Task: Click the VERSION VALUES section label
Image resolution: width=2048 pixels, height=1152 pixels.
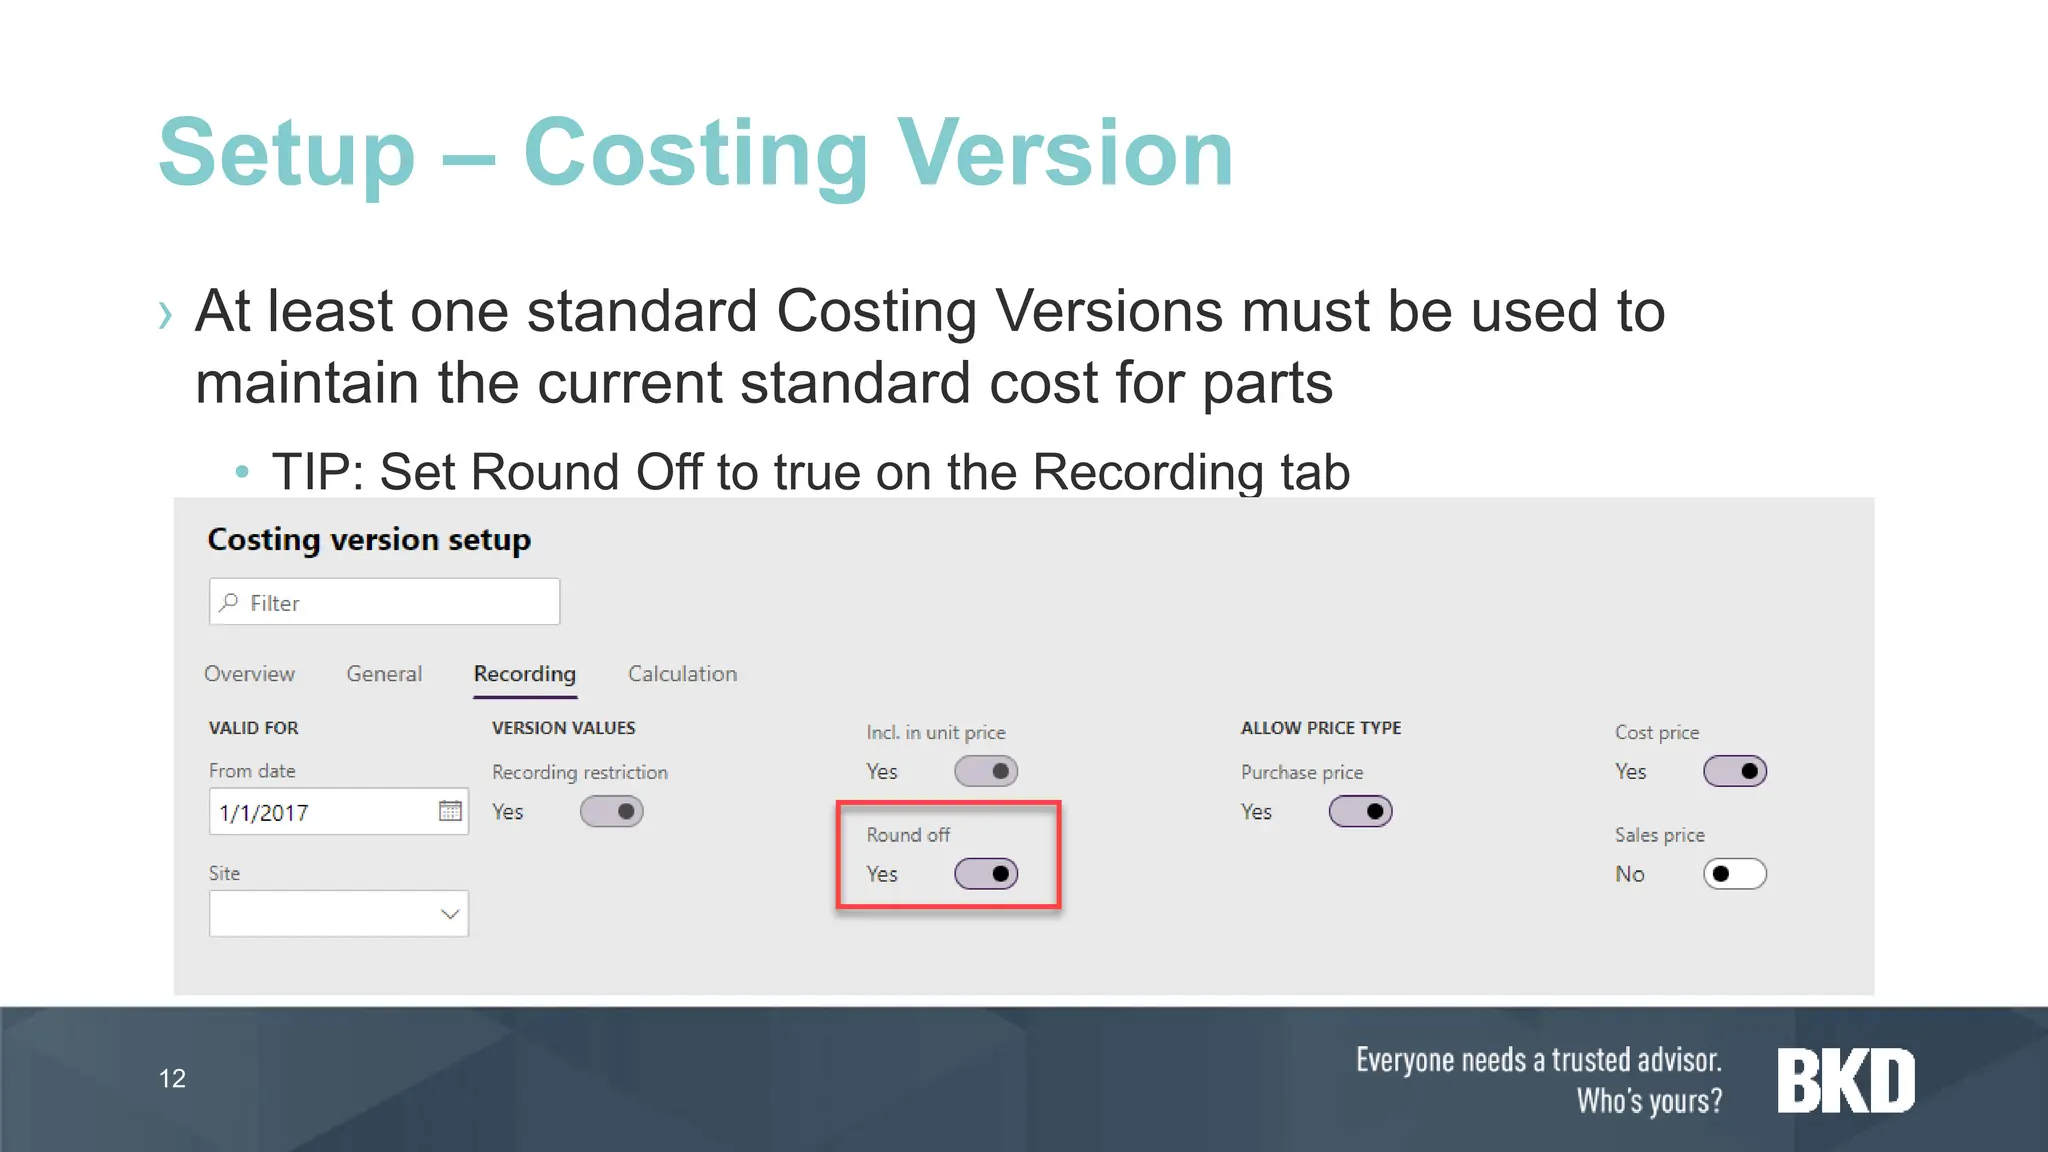Action: (564, 728)
